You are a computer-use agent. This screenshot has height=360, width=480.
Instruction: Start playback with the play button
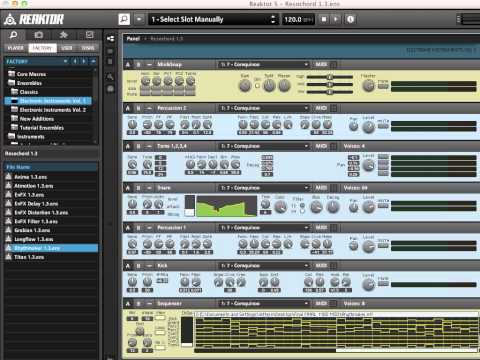coord(336,19)
